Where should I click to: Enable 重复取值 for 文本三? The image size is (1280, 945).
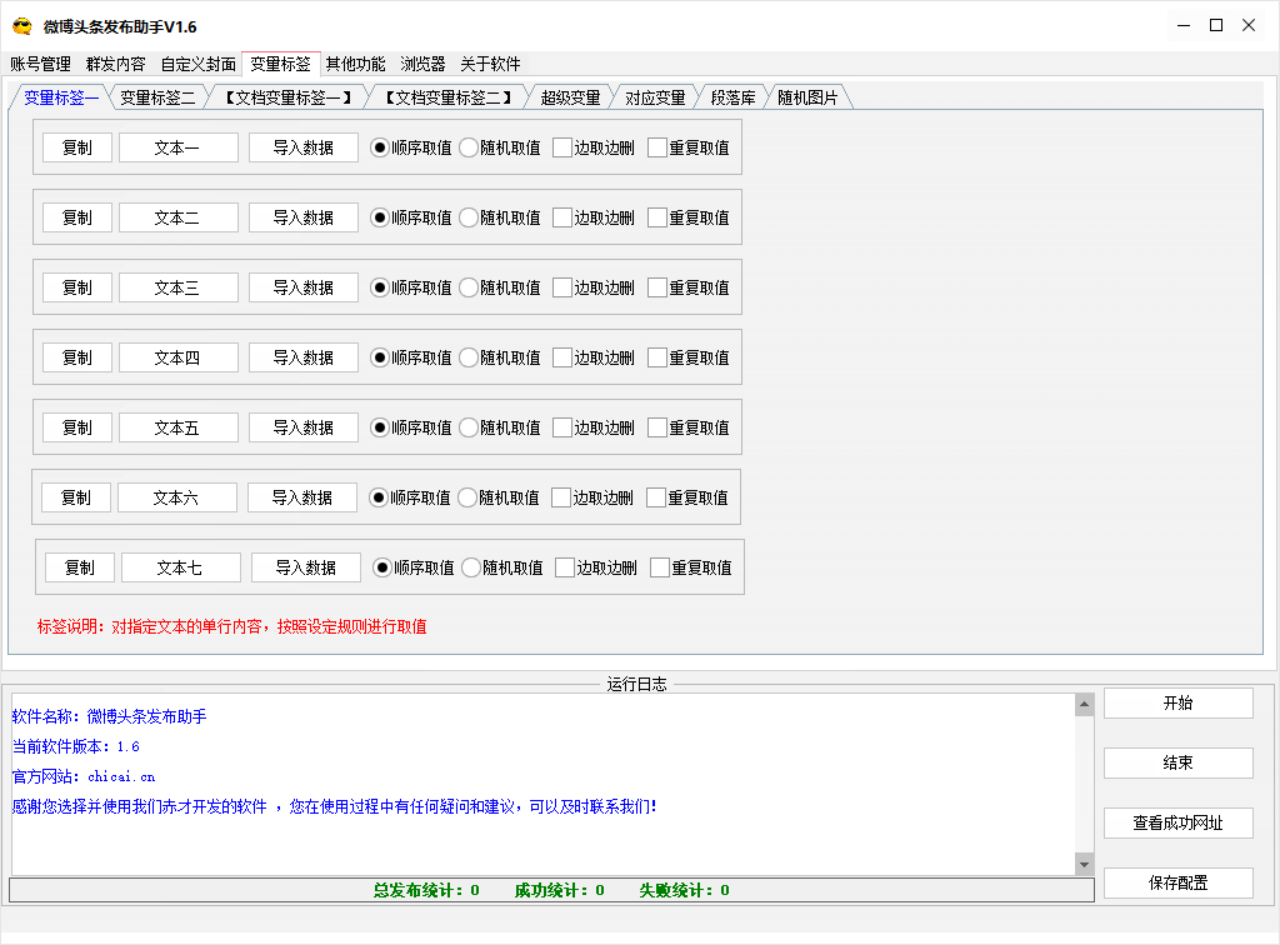688,287
